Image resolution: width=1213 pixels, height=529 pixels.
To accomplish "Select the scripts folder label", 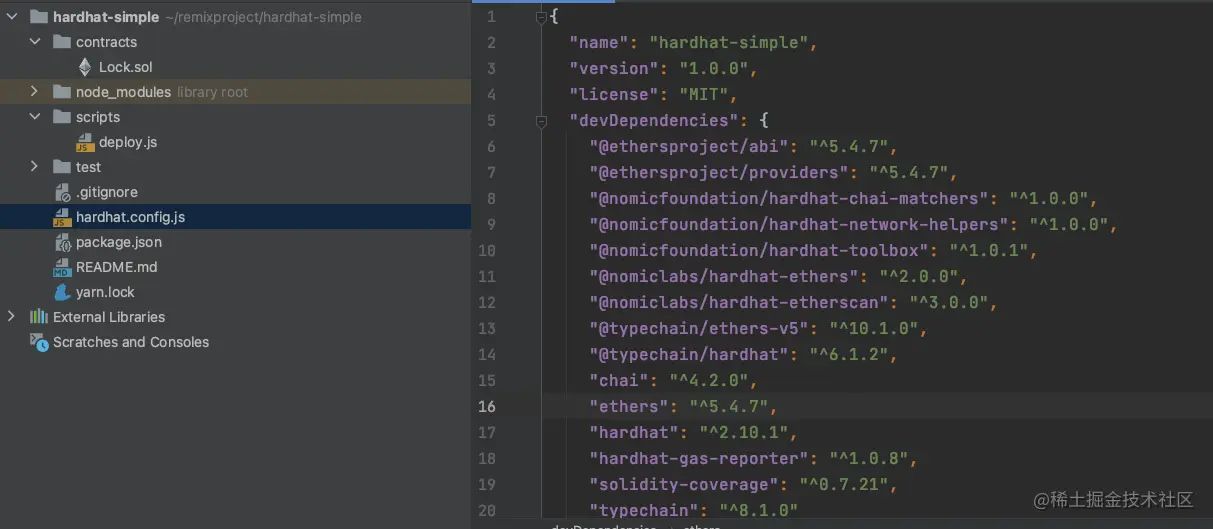I will [98, 117].
